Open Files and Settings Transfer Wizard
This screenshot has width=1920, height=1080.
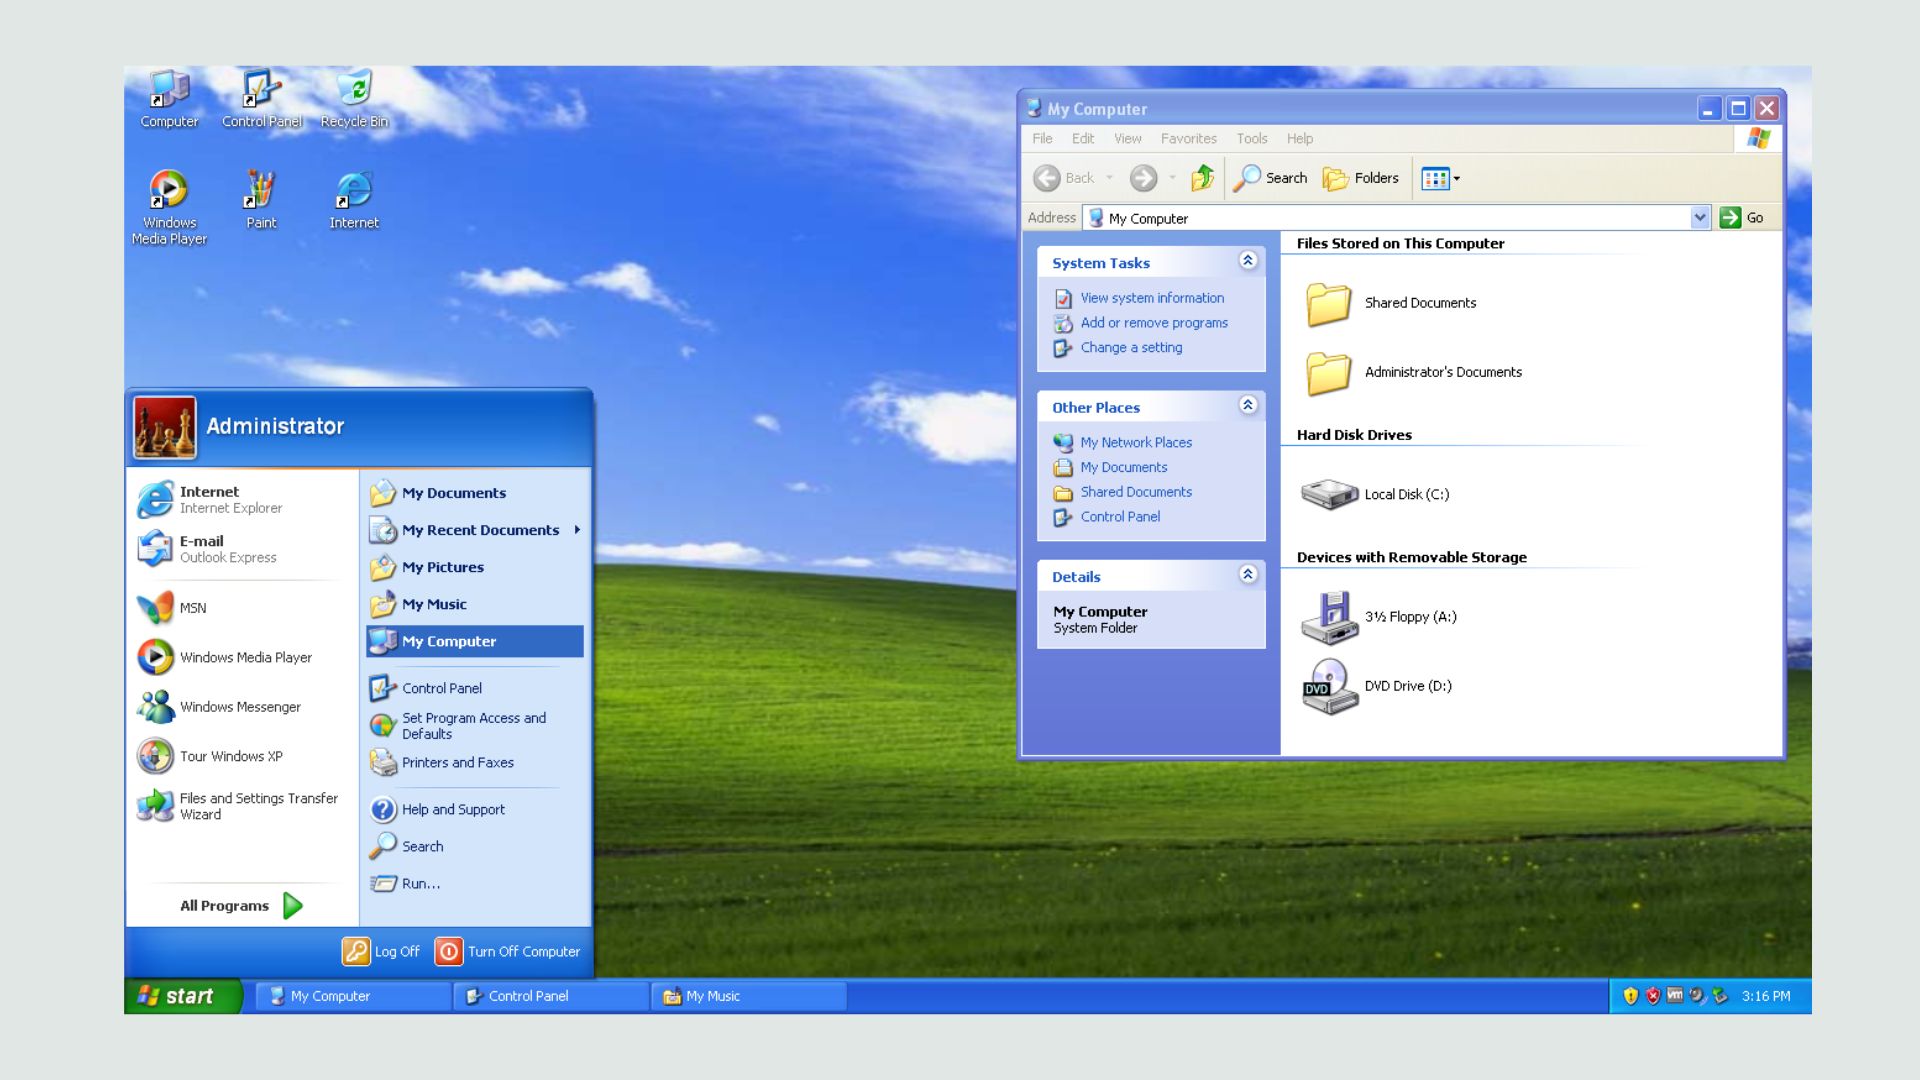tap(240, 806)
